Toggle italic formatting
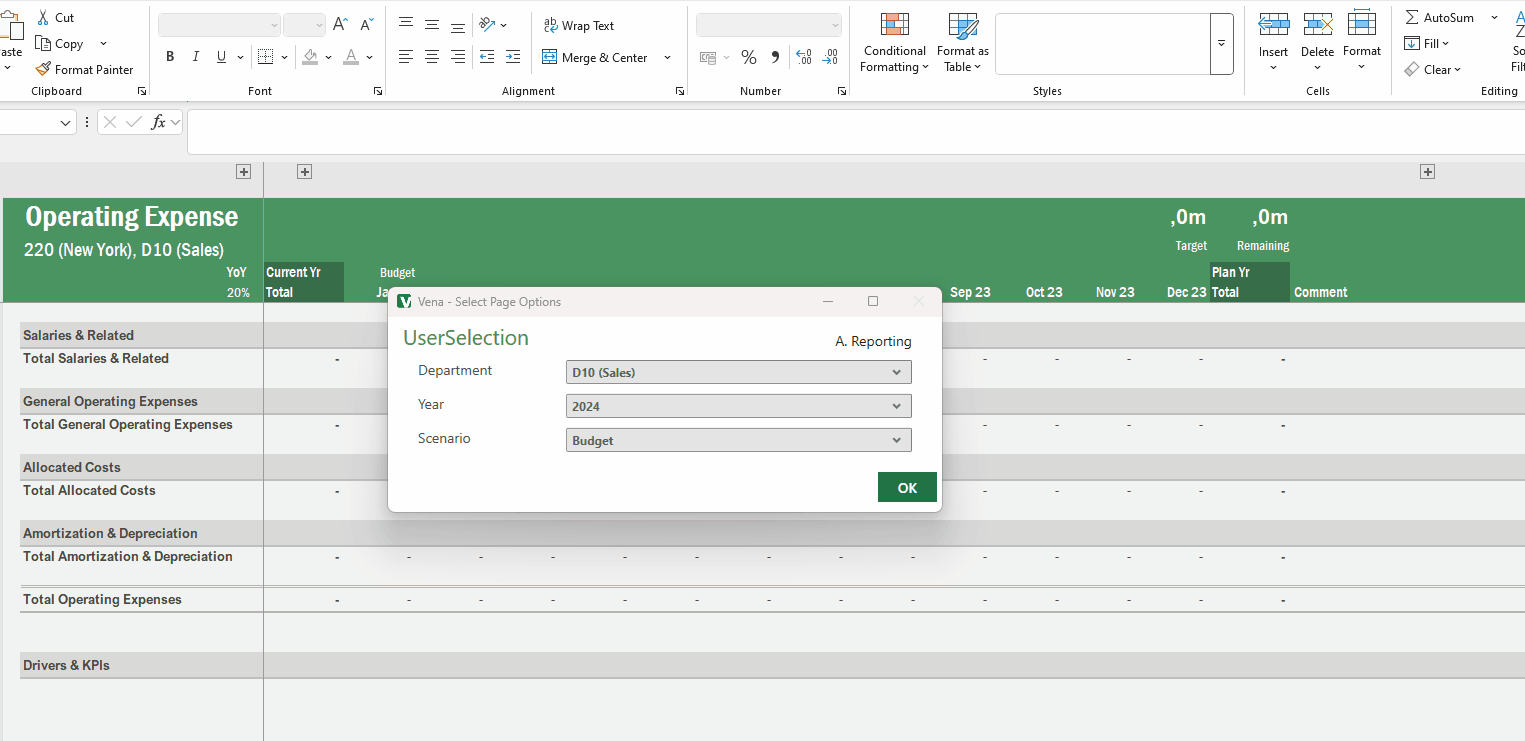1525x741 pixels. (x=195, y=56)
